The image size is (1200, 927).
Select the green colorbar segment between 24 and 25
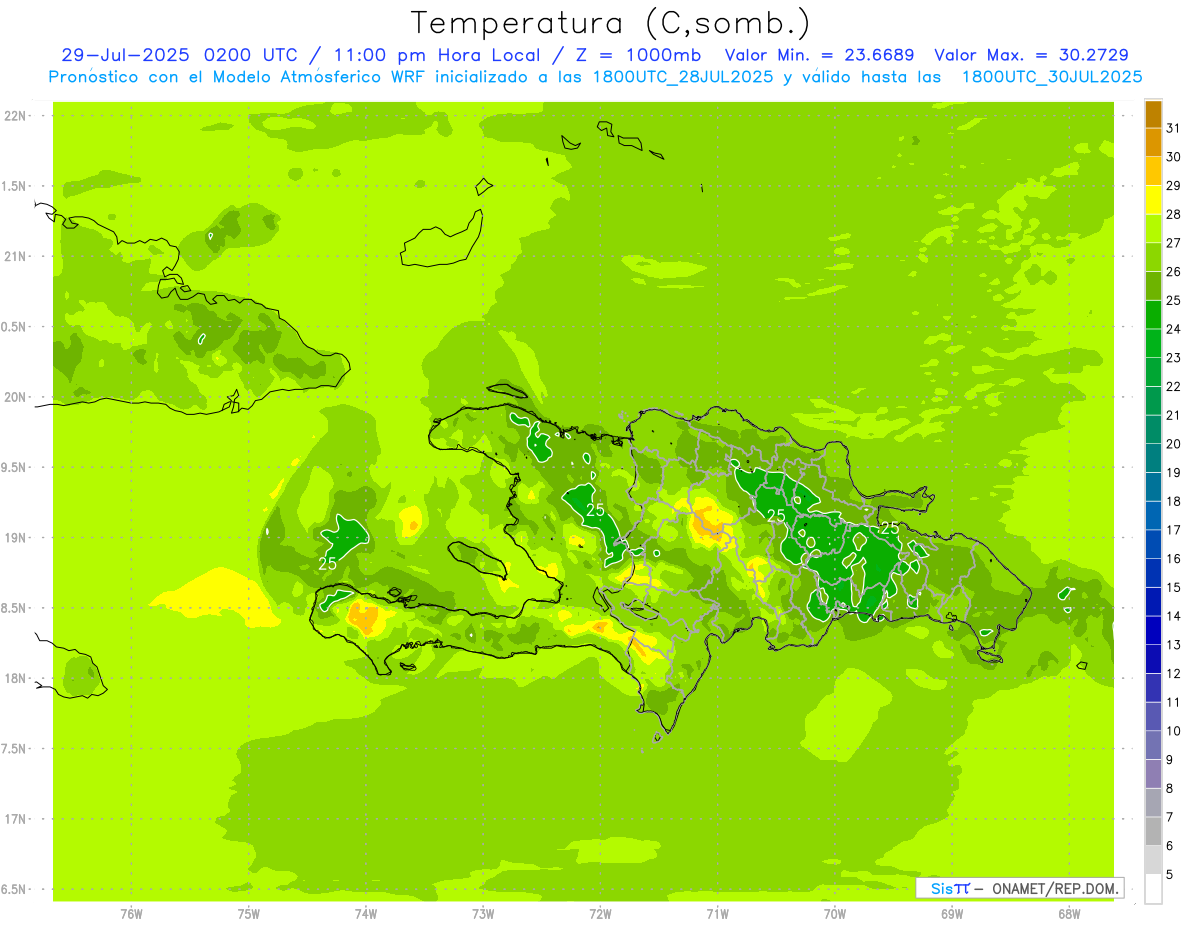(x=1153, y=315)
